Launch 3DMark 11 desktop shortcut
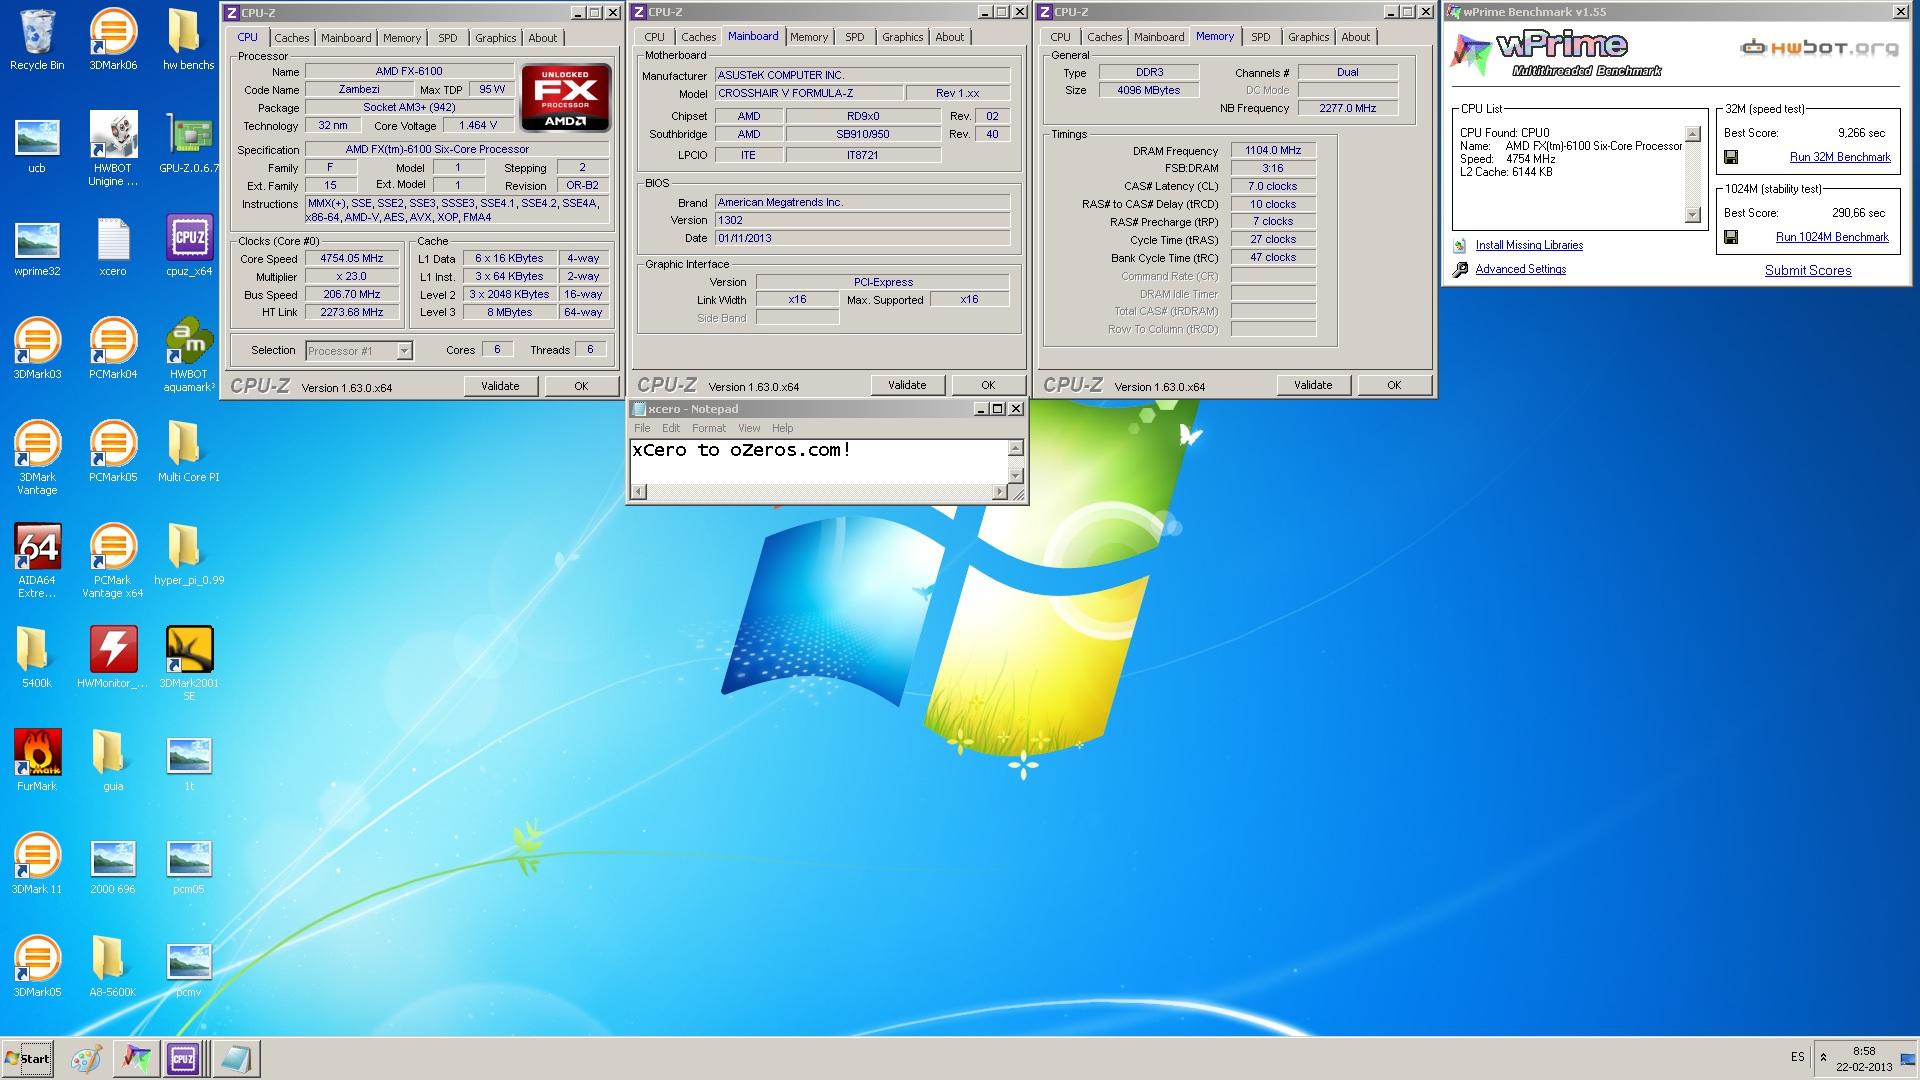 coord(37,864)
